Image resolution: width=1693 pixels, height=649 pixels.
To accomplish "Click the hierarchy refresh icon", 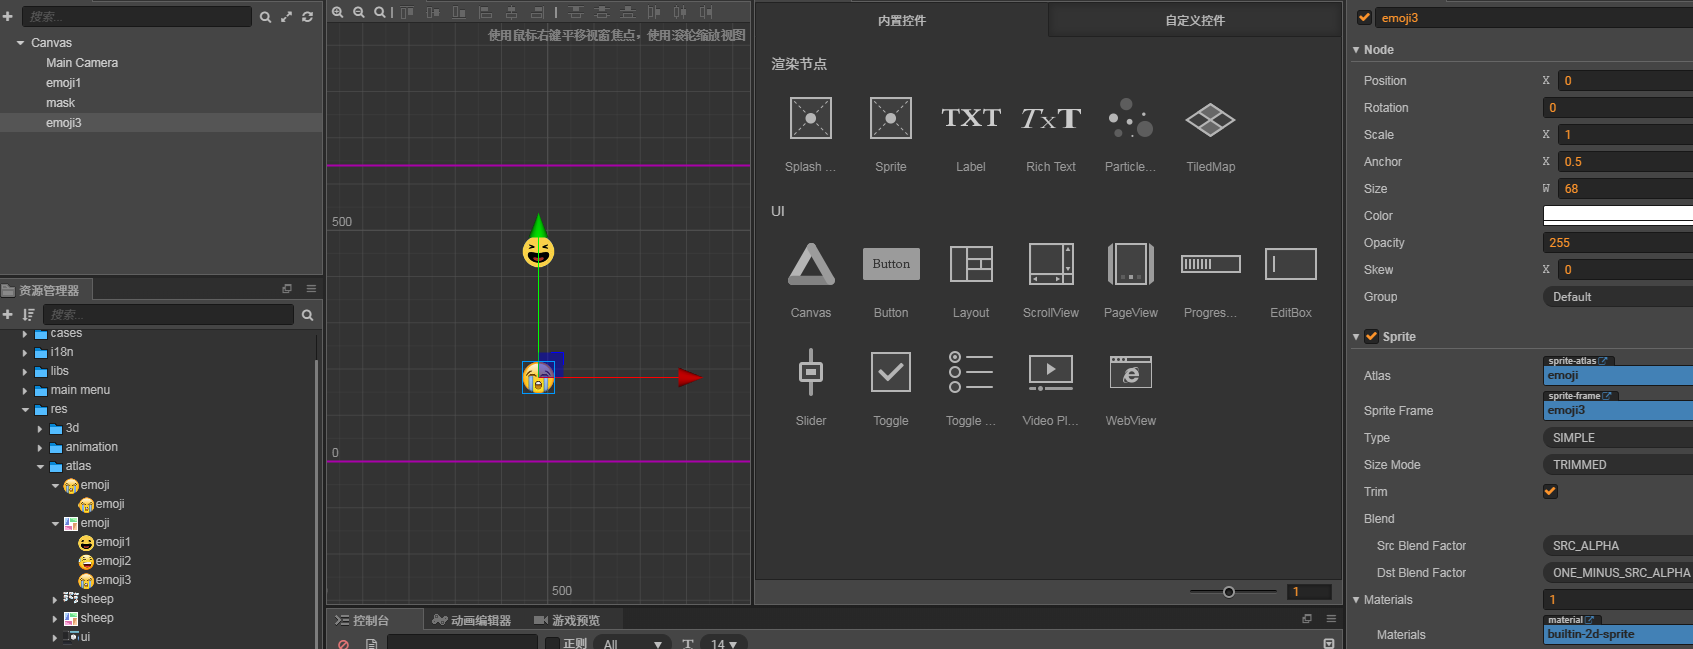I will (x=307, y=17).
